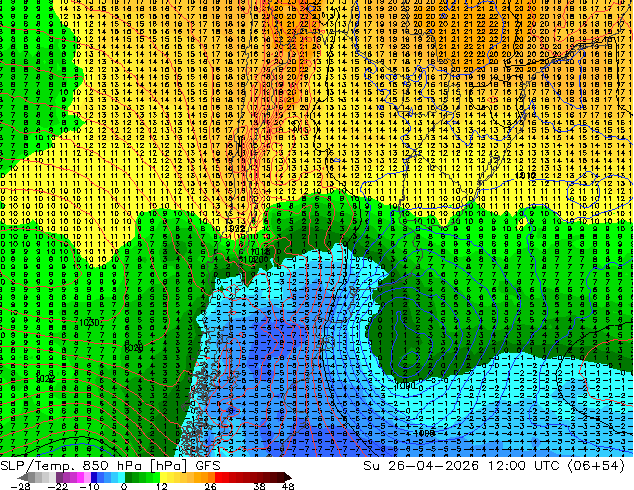Click the legend value '-10'
Screen dimensions: 634x490
(x=90, y=486)
